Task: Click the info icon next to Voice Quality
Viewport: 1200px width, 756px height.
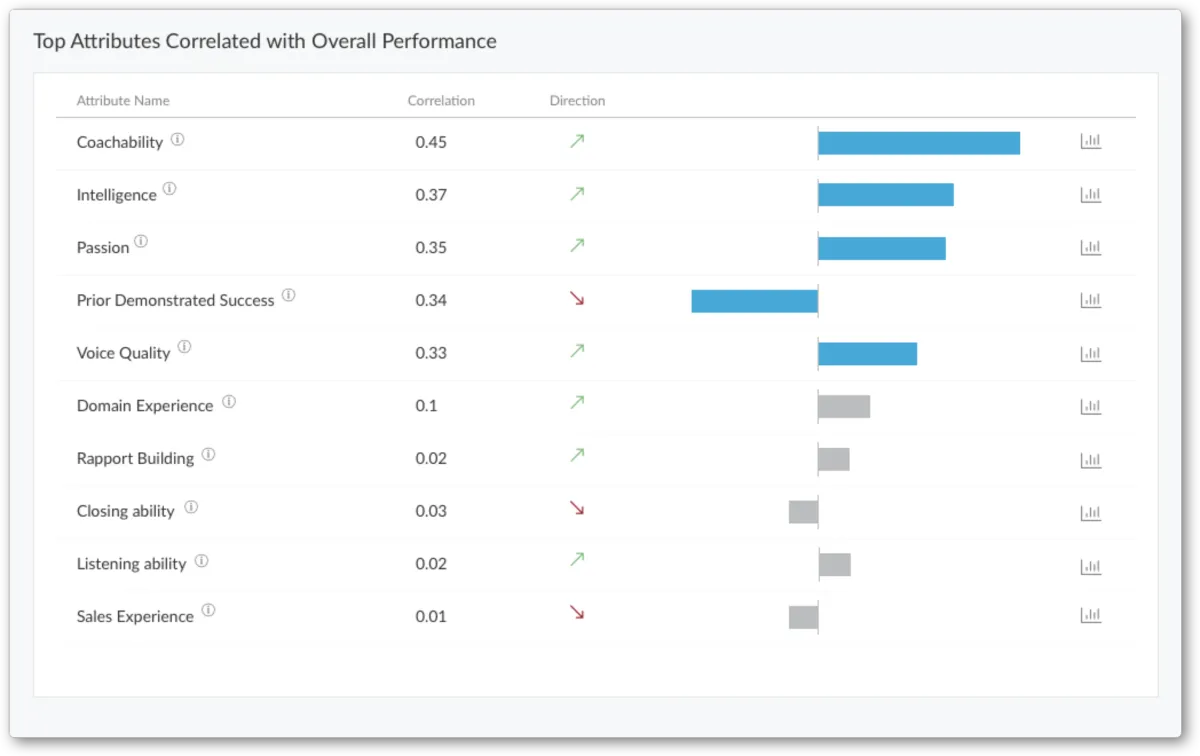Action: tap(184, 348)
